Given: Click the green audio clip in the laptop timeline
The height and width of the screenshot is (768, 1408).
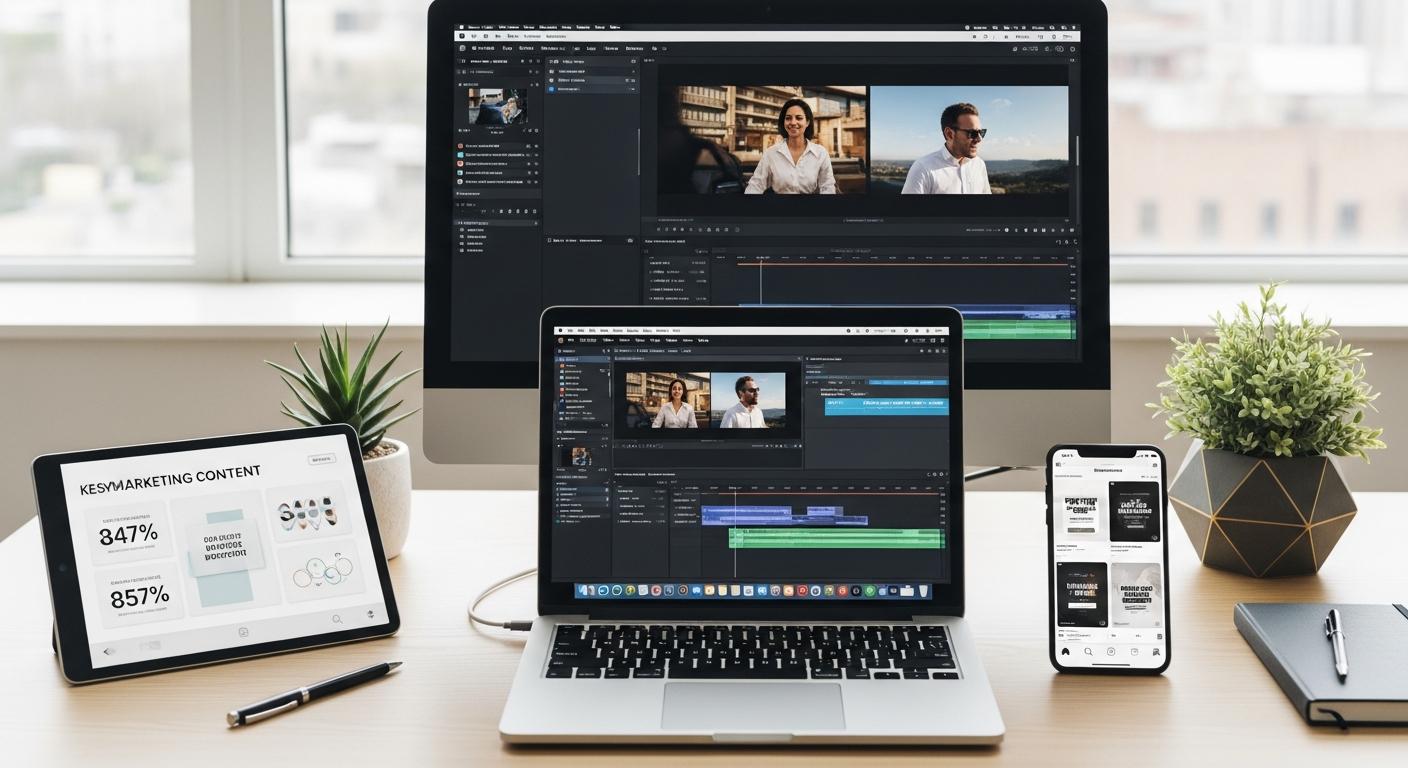Looking at the screenshot, I should 836,538.
